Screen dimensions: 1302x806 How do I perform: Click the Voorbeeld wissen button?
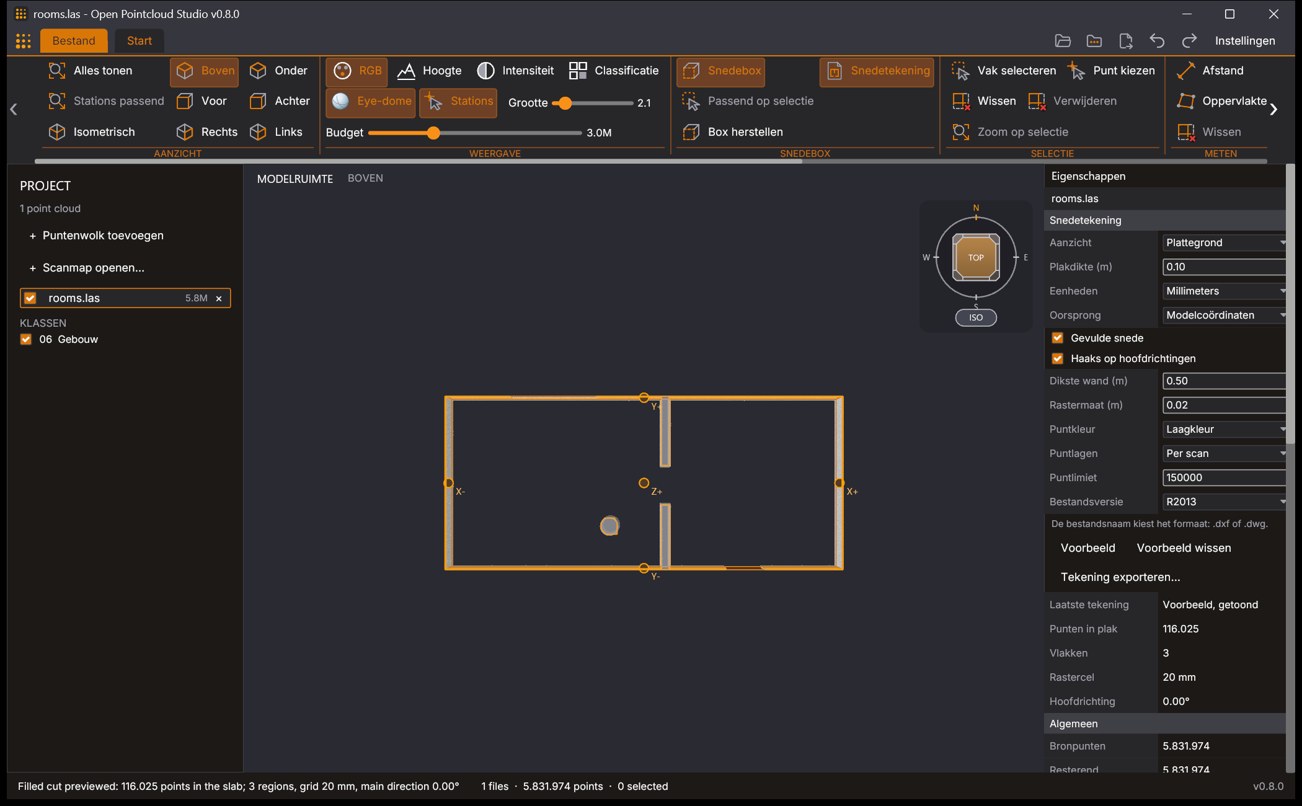pos(1184,548)
